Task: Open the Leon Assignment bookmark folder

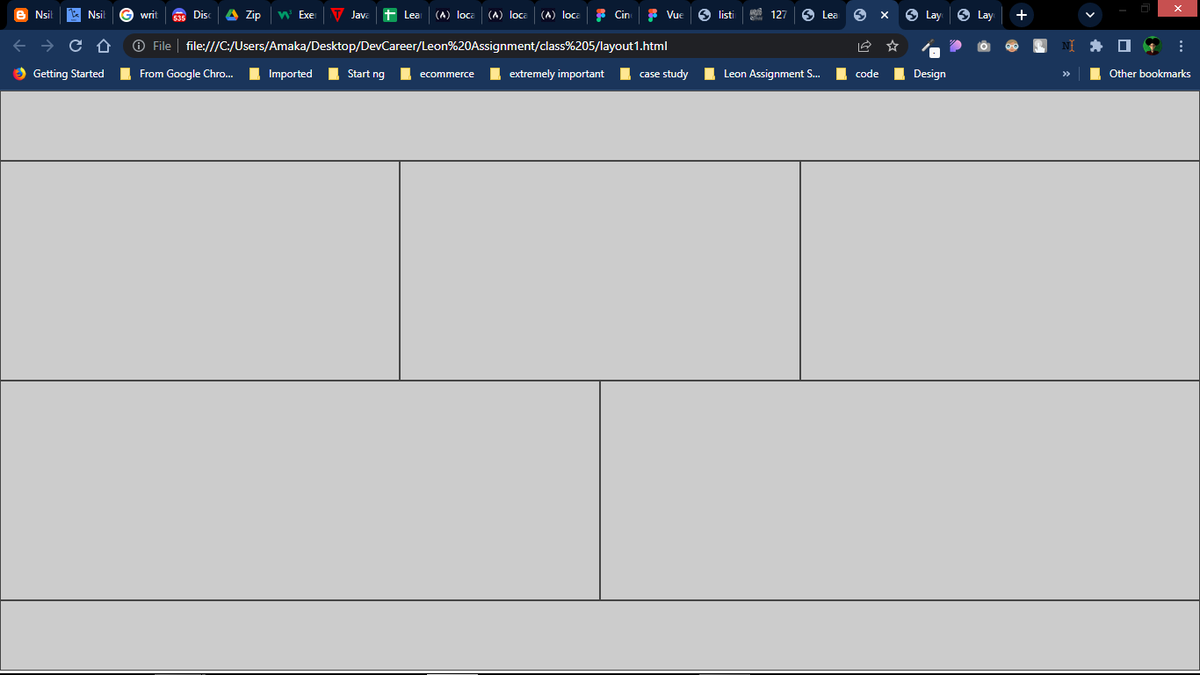Action: click(763, 74)
